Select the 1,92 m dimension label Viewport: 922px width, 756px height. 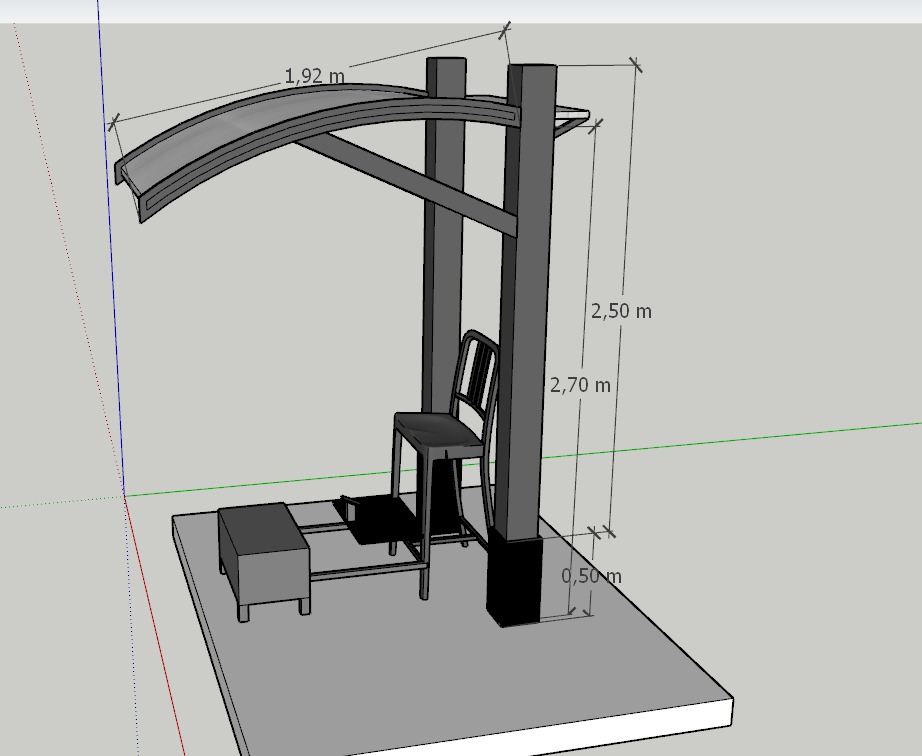tap(314, 76)
